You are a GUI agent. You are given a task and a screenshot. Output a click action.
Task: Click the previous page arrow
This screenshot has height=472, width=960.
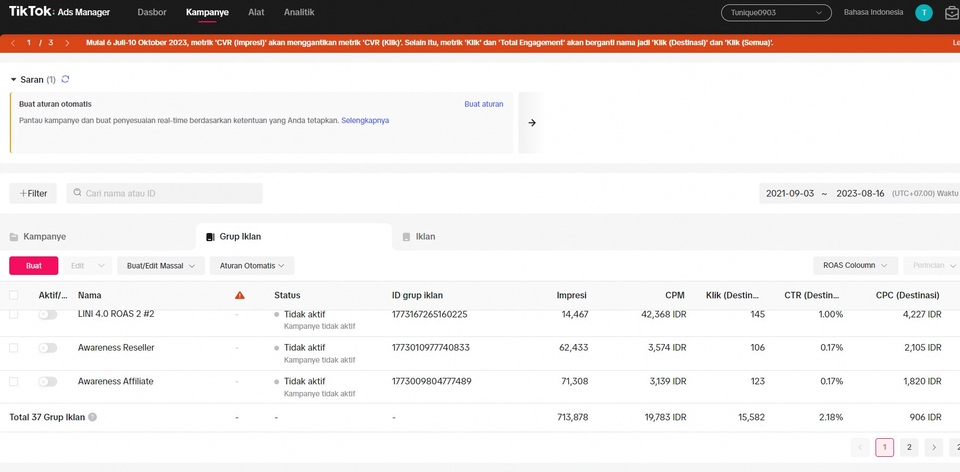(x=860, y=448)
